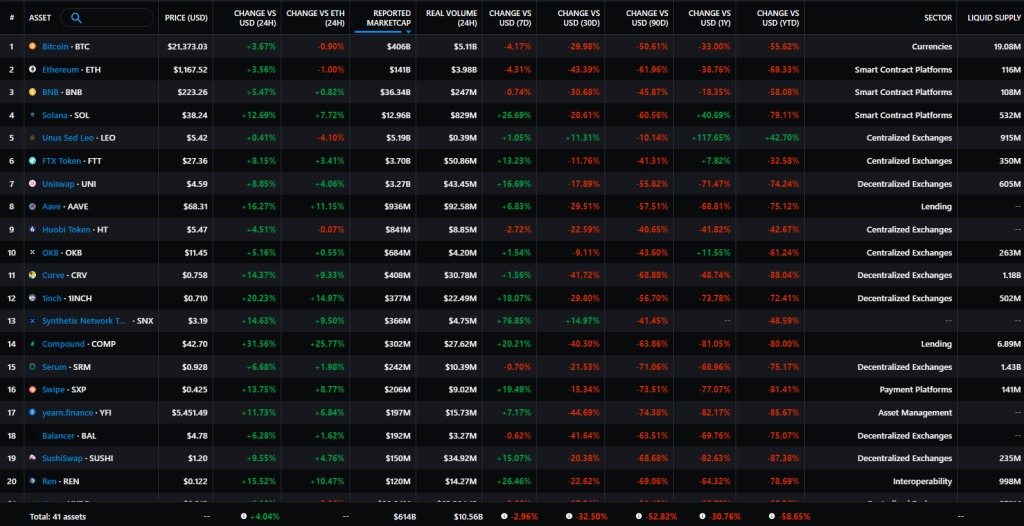Click the Ethereum logo icon
This screenshot has width=1024, height=526.
pyautogui.click(x=33, y=69)
